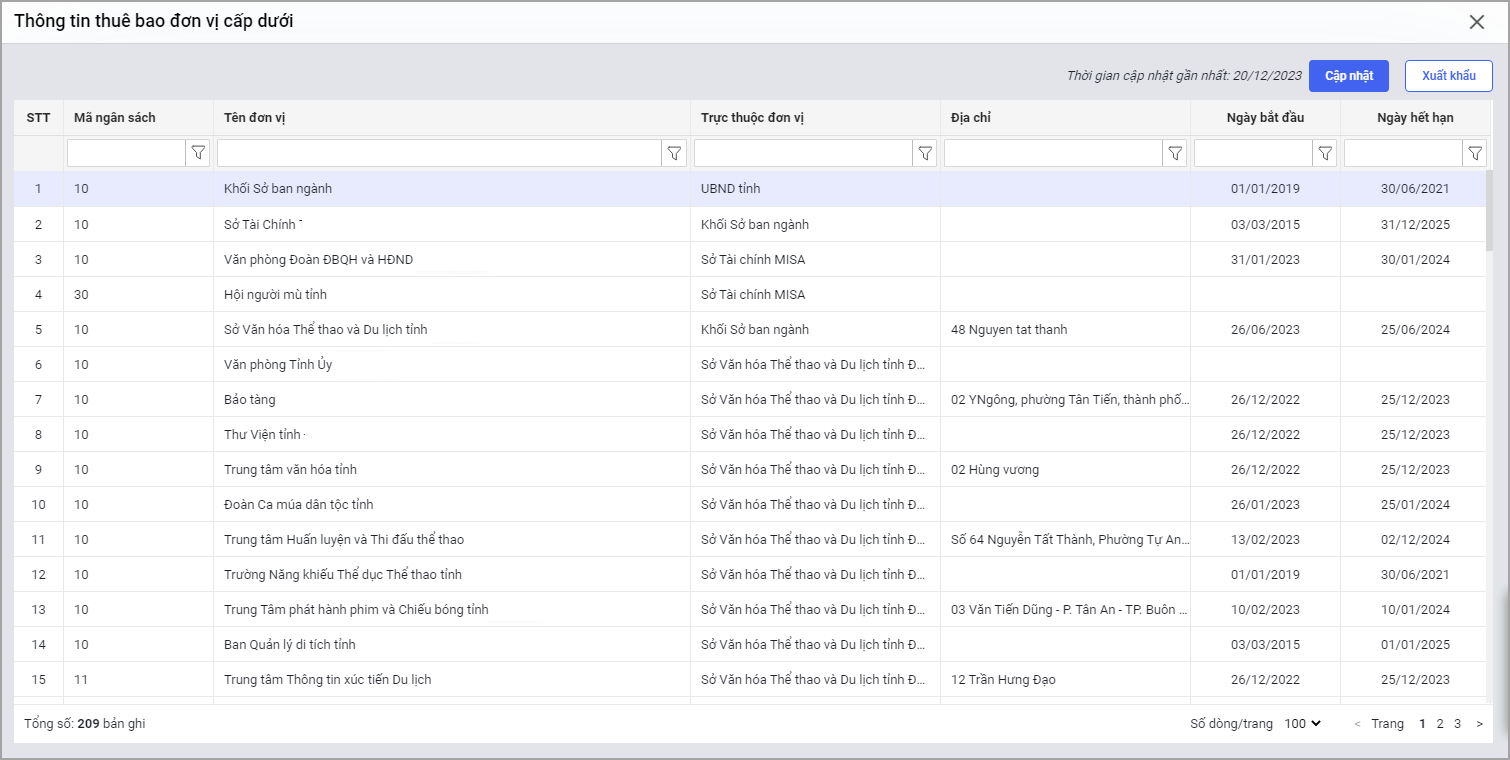Close the subscription info dialog
Screen dimensions: 1510x760
[x=1476, y=22]
